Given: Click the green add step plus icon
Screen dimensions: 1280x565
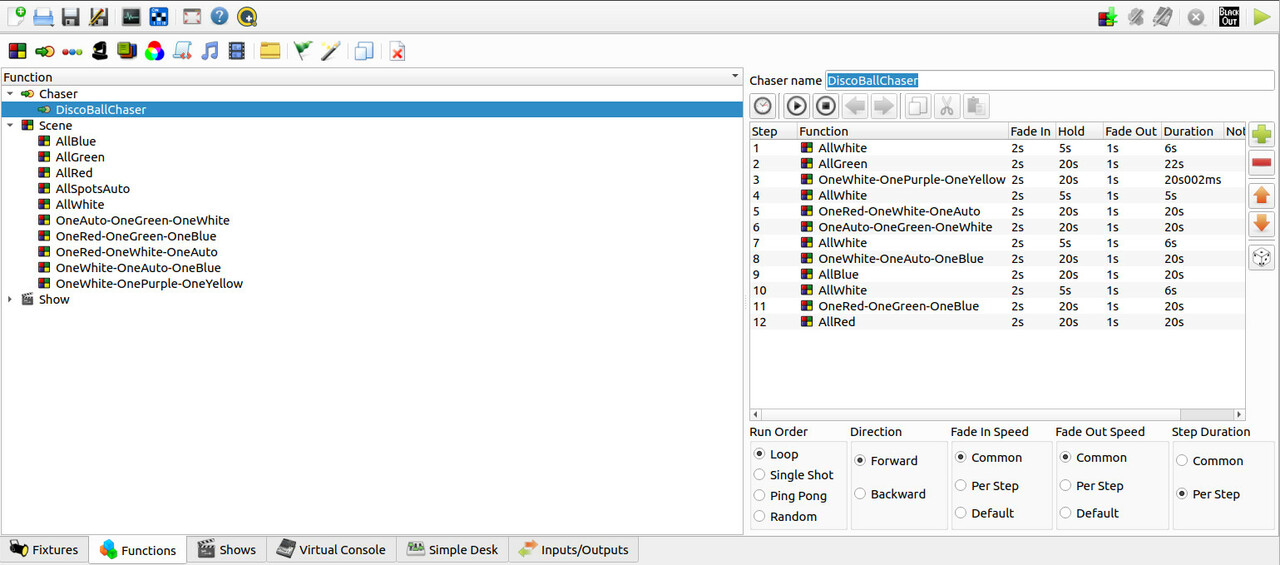Looking at the screenshot, I should [1262, 135].
